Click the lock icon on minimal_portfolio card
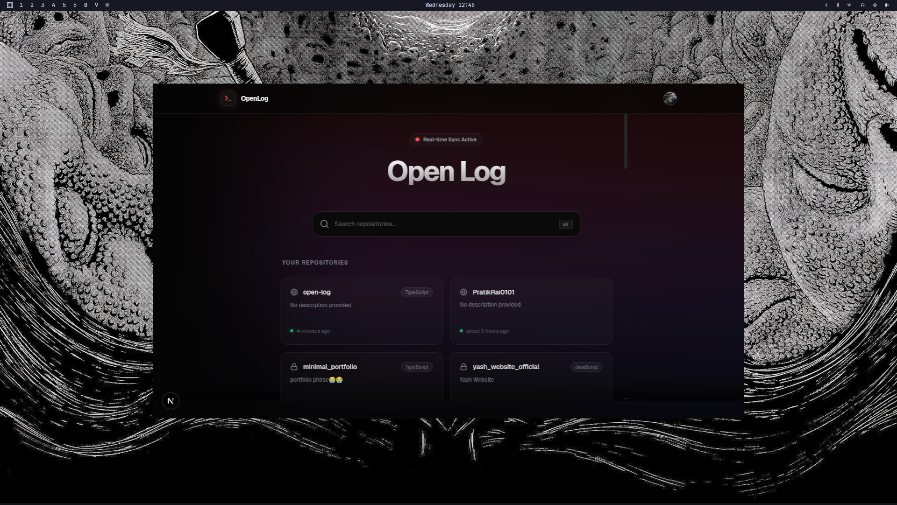The height and width of the screenshot is (505, 897). click(294, 367)
